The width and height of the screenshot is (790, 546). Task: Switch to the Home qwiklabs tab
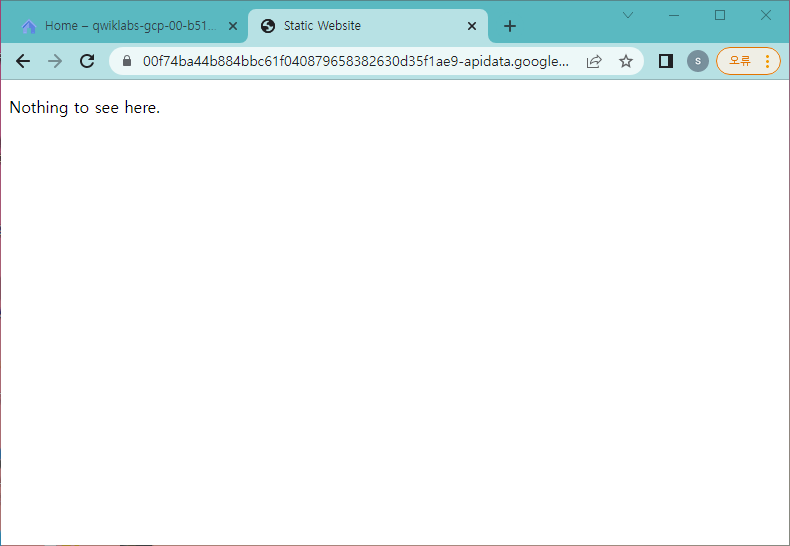pyautogui.click(x=125, y=26)
